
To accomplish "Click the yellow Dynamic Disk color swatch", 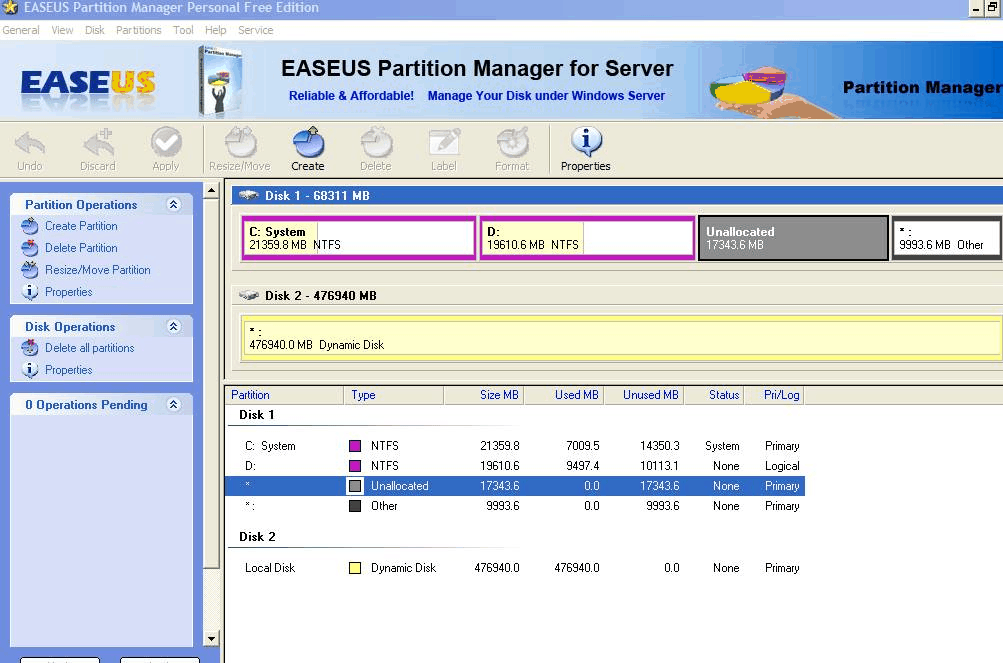I will 355,568.
